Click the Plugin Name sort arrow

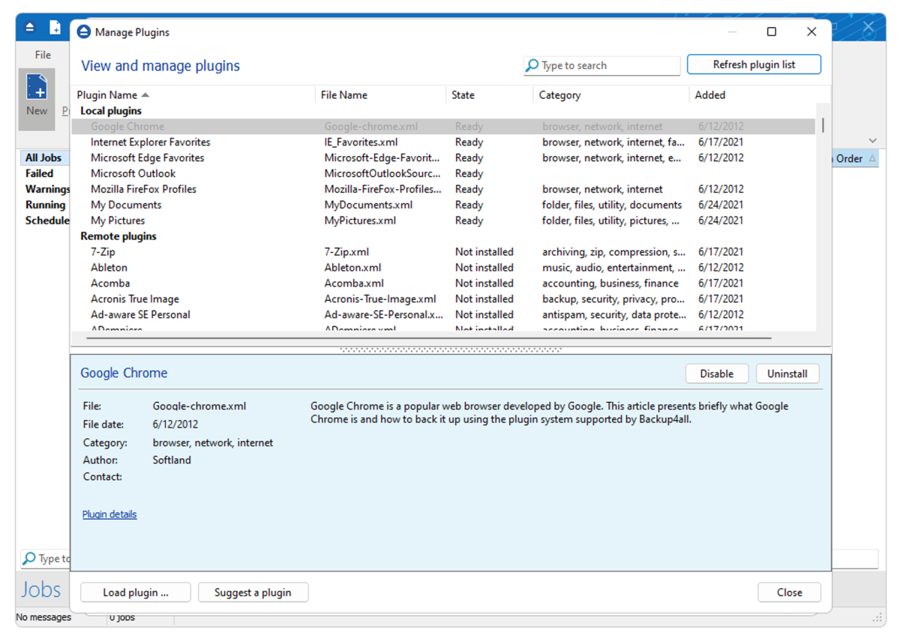[145, 95]
